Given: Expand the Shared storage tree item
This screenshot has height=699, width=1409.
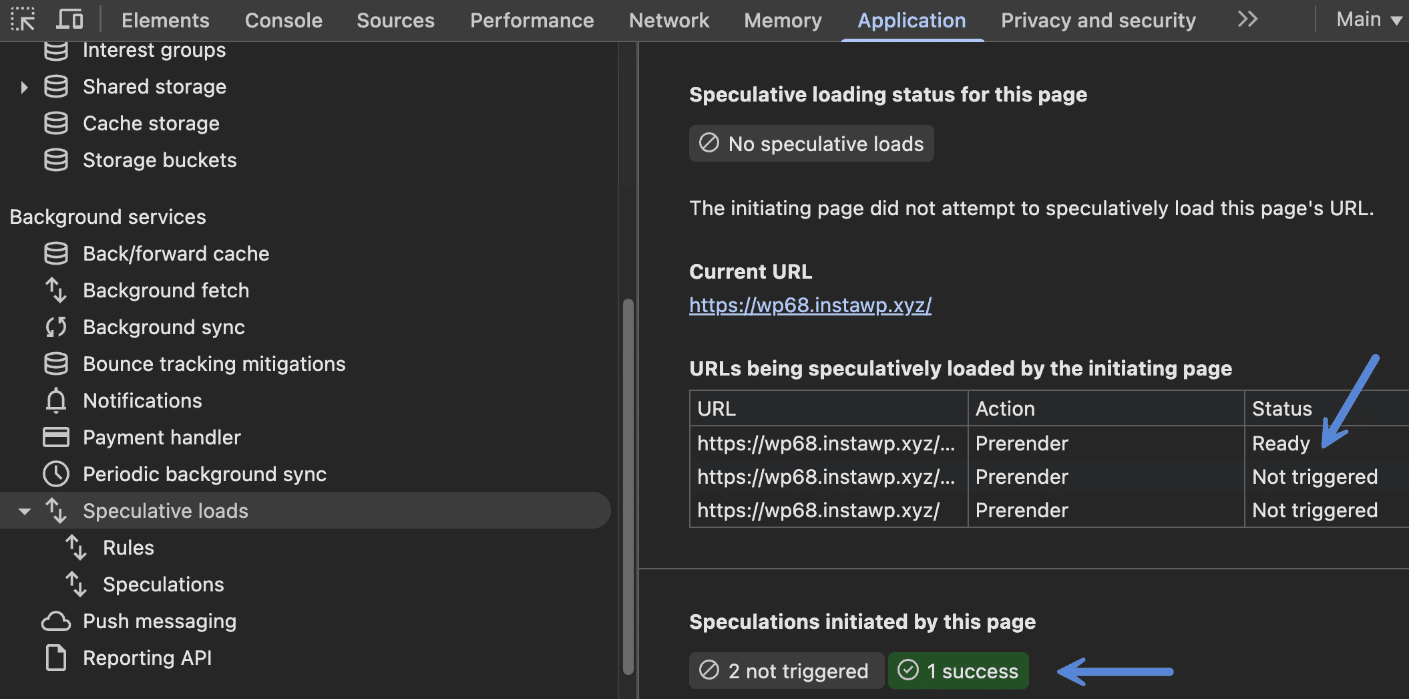Looking at the screenshot, I should point(24,87).
